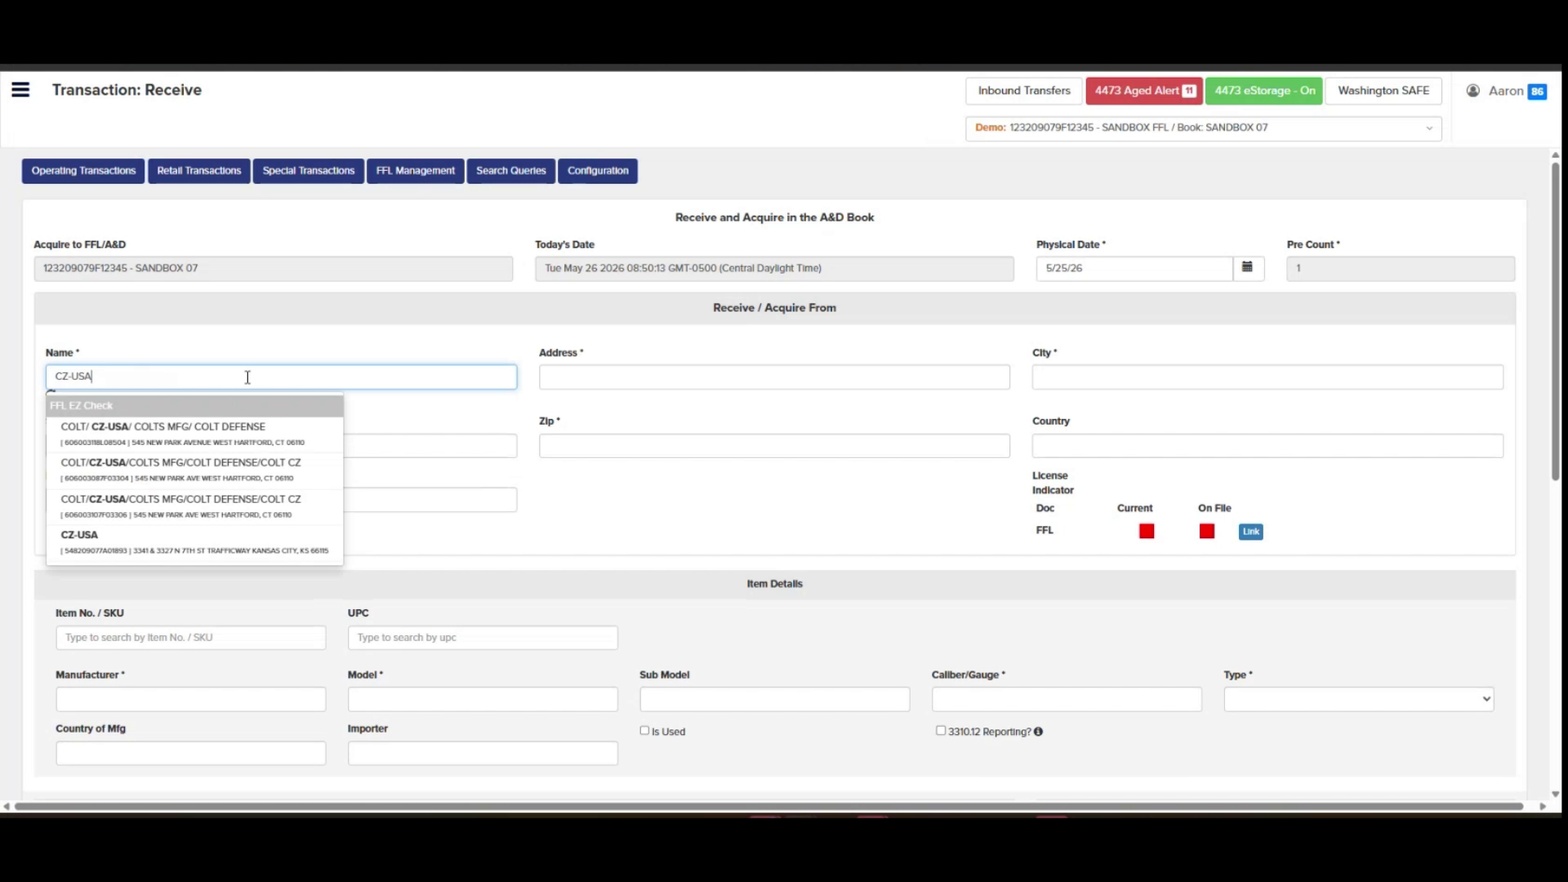Select COLT/ CZ-USA/ COLTS MFG/ COLT DEFENSE suggestion
This screenshot has height=882, width=1568.
[195, 434]
